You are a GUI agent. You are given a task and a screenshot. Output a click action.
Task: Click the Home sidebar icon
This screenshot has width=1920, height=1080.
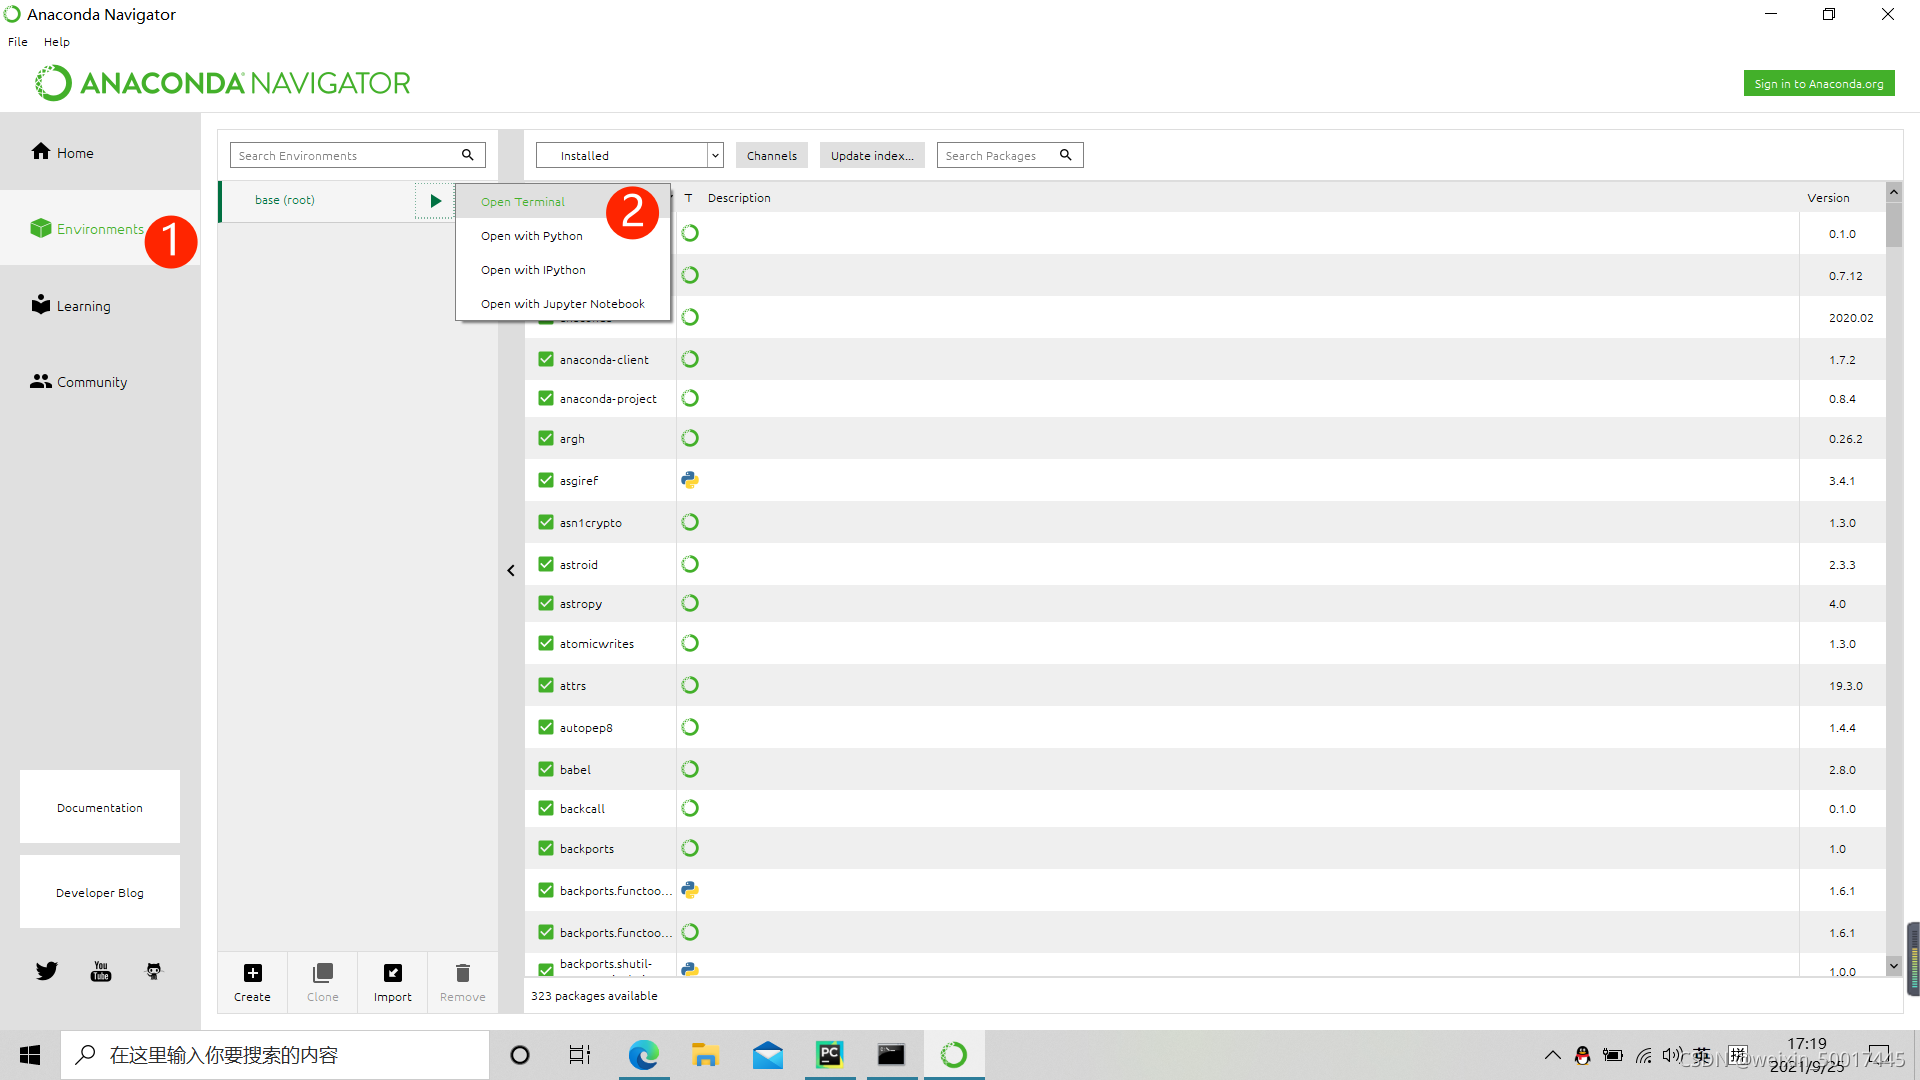pyautogui.click(x=41, y=151)
